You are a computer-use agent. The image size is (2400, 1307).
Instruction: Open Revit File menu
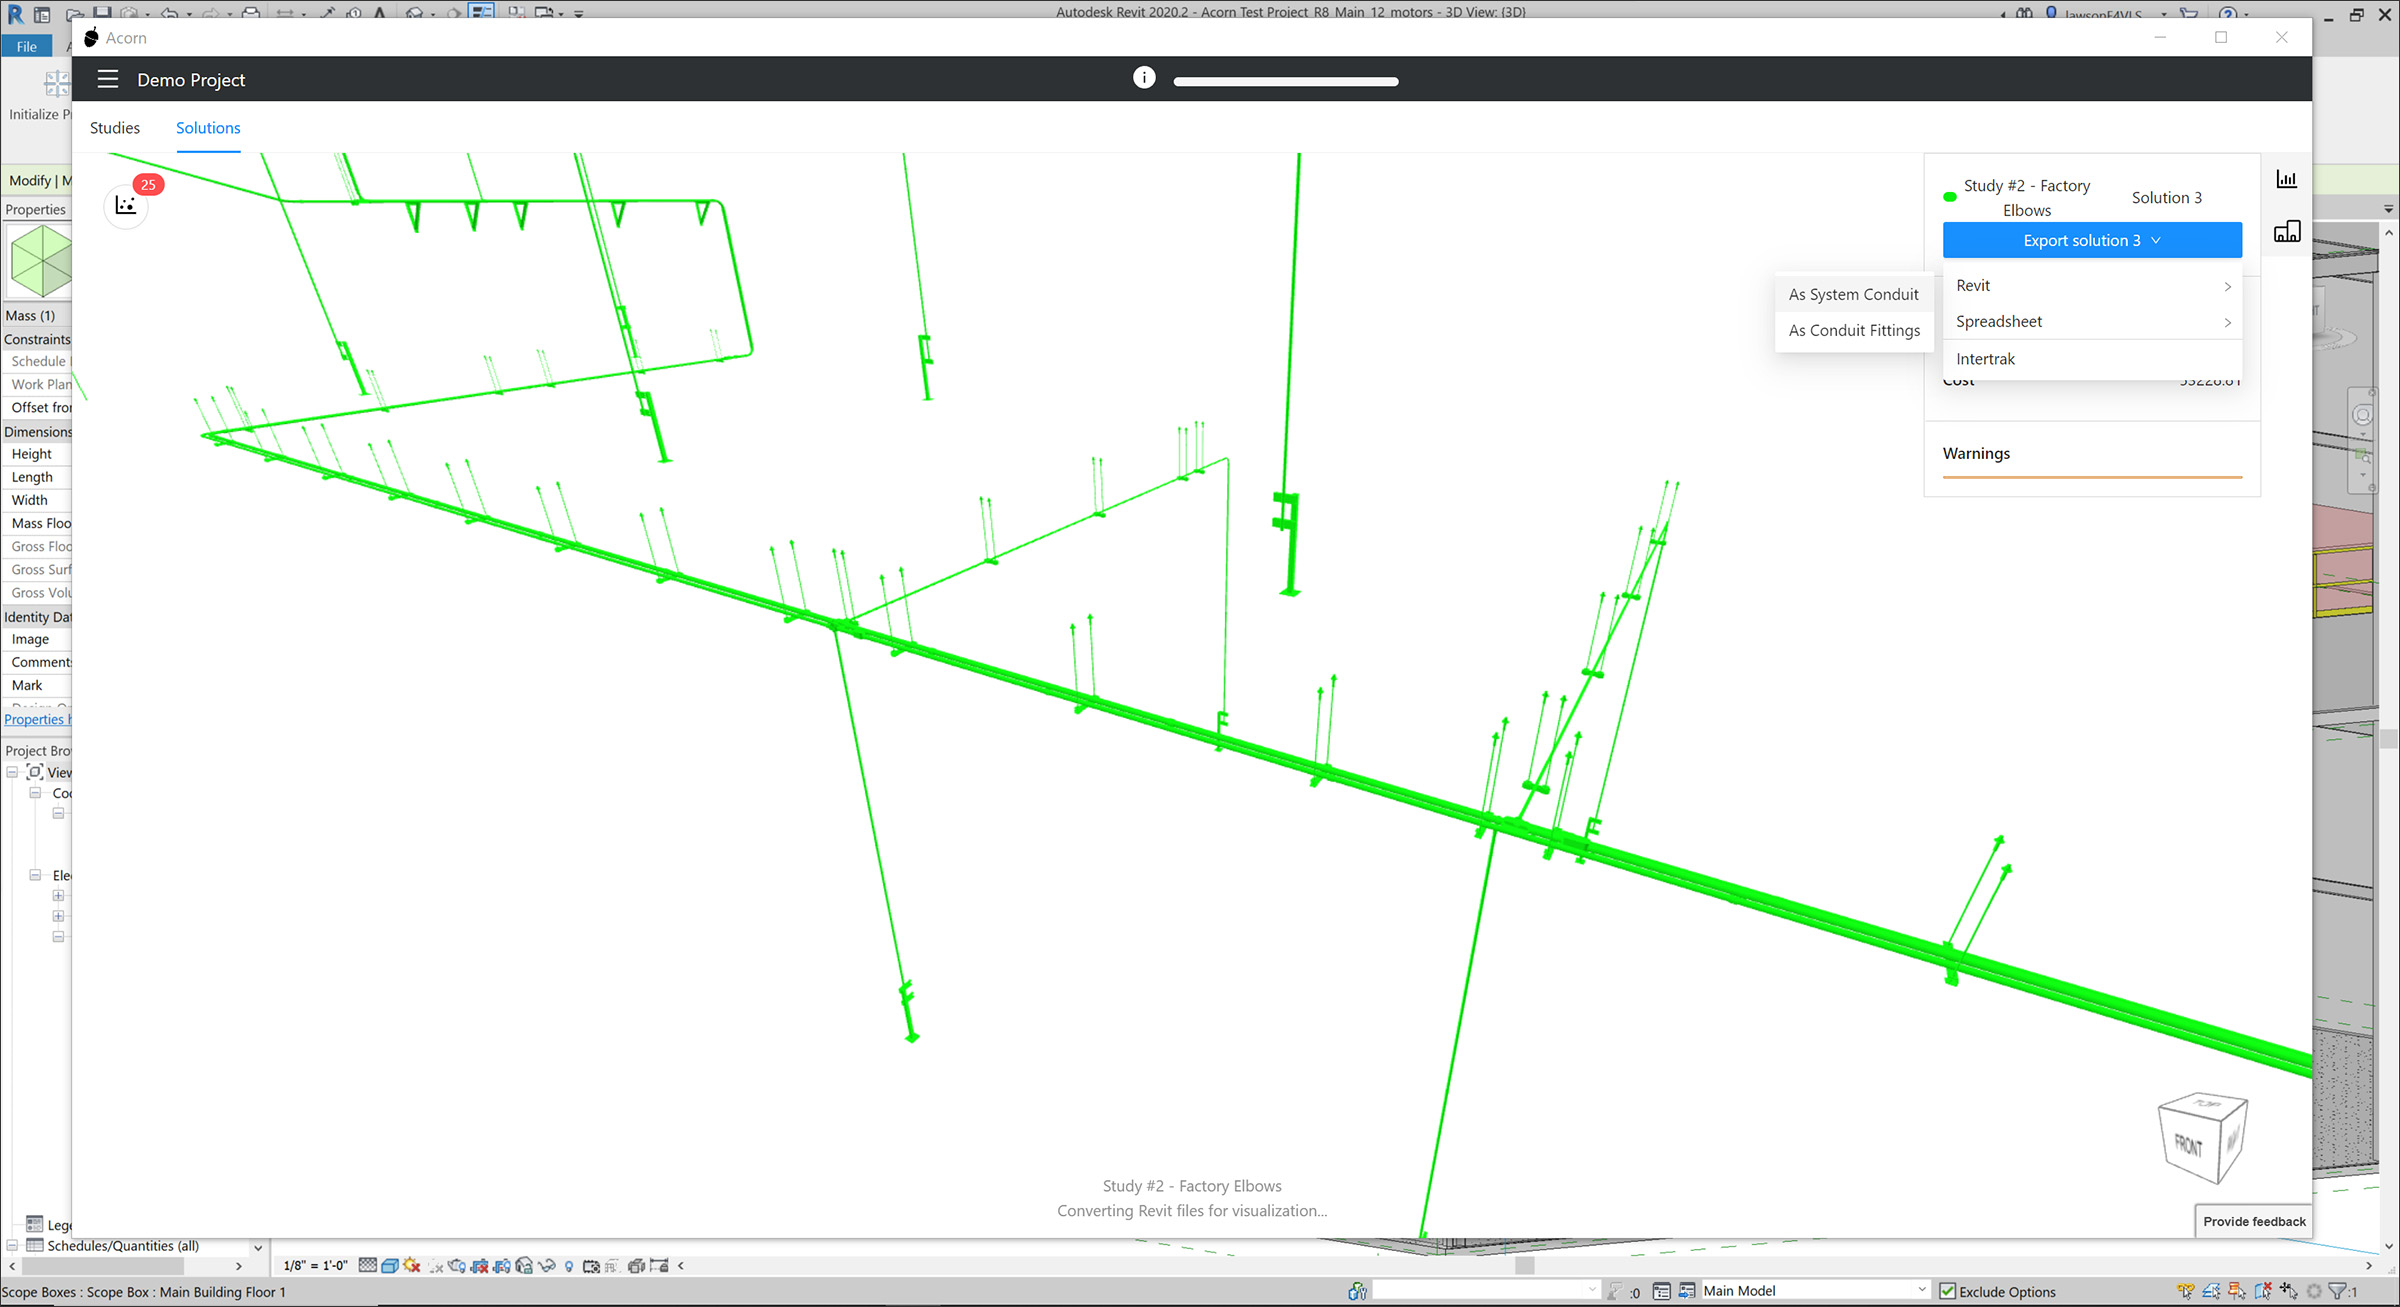pyautogui.click(x=27, y=46)
